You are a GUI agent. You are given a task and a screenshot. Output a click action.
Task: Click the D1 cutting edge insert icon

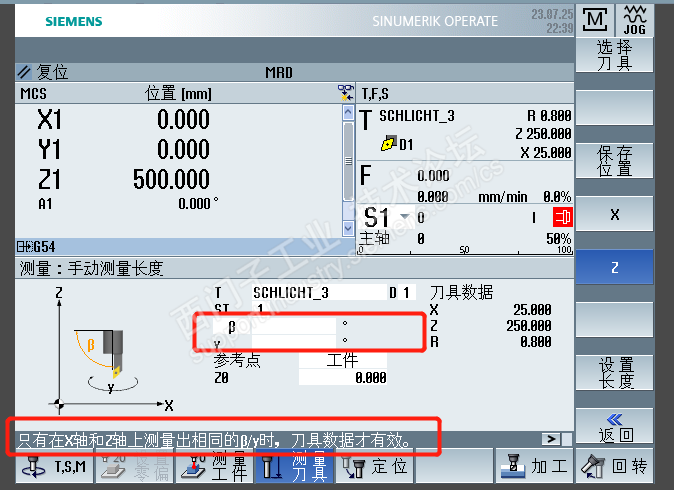click(x=389, y=143)
